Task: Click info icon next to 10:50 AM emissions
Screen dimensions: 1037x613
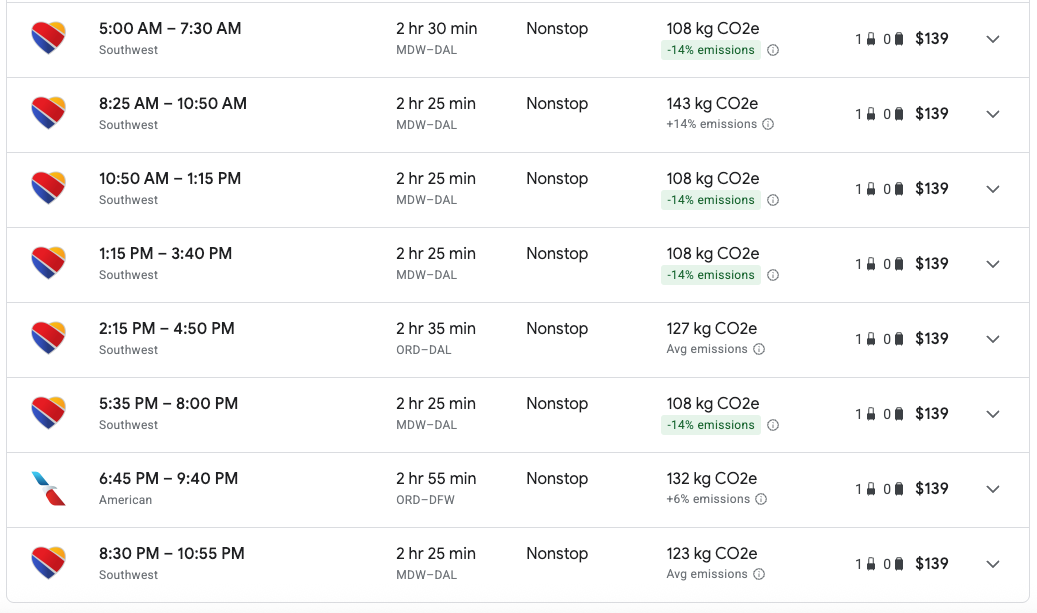Action: point(772,200)
